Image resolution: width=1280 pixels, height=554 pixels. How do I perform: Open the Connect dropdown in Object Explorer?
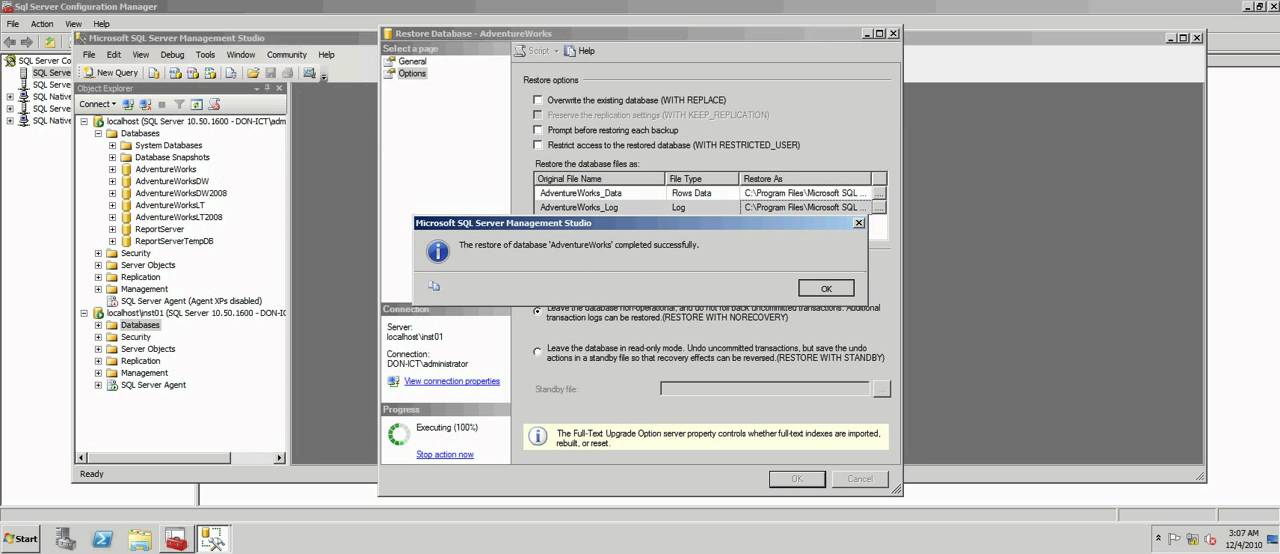point(97,104)
